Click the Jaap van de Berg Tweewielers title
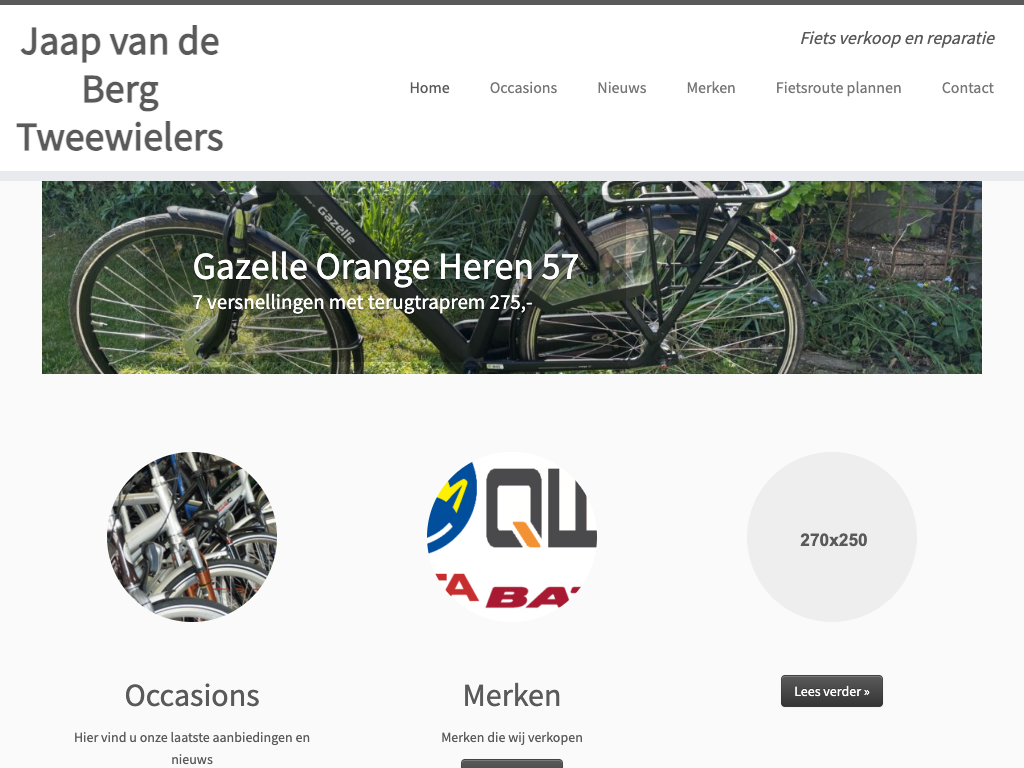The width and height of the screenshot is (1024, 768). pos(120,89)
